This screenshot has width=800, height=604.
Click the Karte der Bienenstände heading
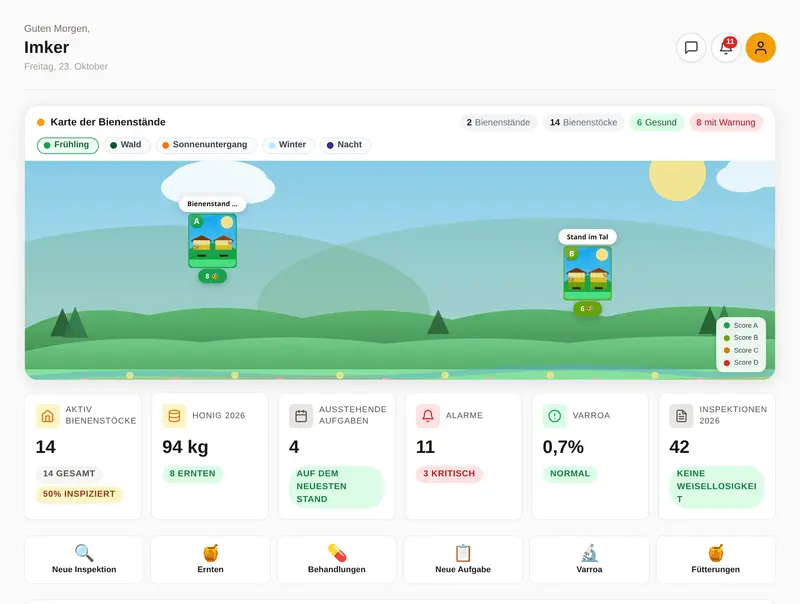(108, 122)
